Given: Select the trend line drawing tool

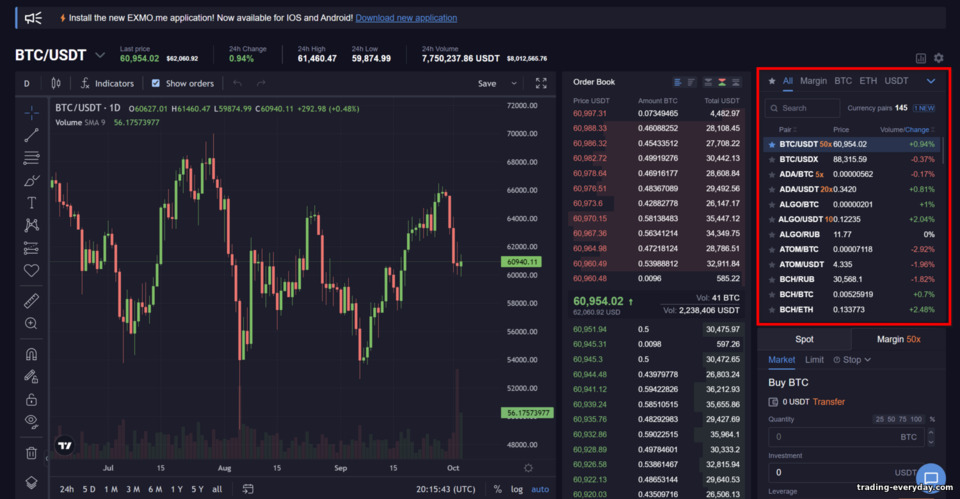Looking at the screenshot, I should point(31,135).
